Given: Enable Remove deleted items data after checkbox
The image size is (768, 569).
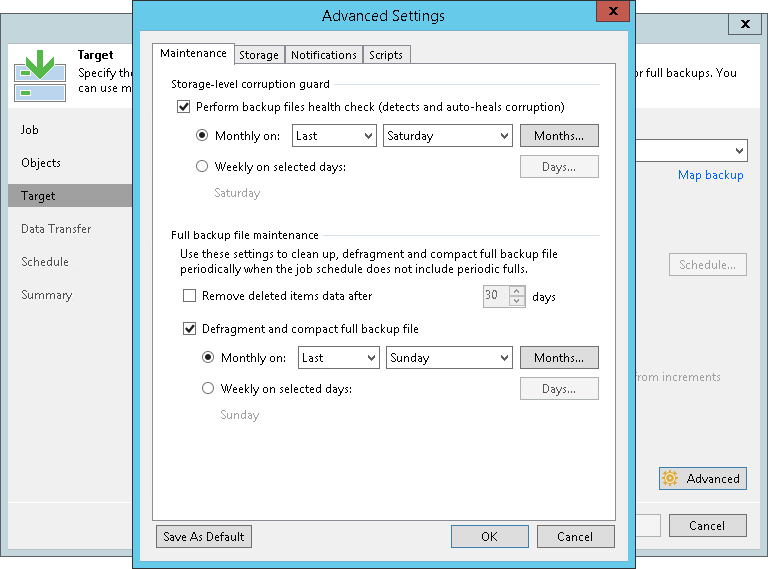Looking at the screenshot, I should [x=190, y=295].
